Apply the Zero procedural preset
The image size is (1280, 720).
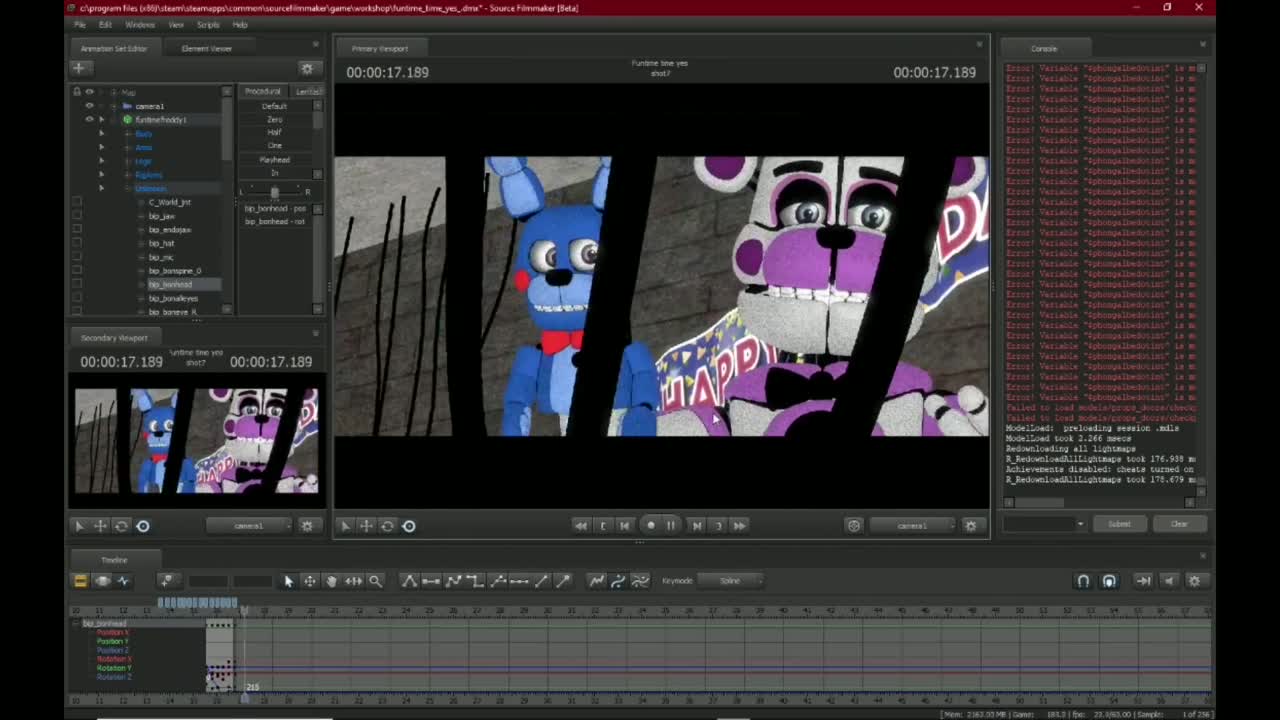[x=275, y=120]
